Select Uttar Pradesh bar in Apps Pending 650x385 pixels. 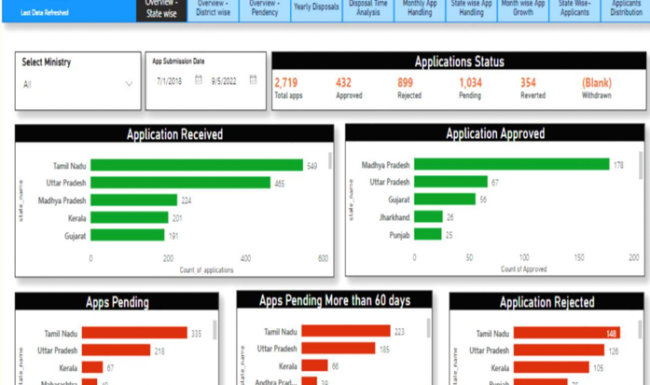116,350
